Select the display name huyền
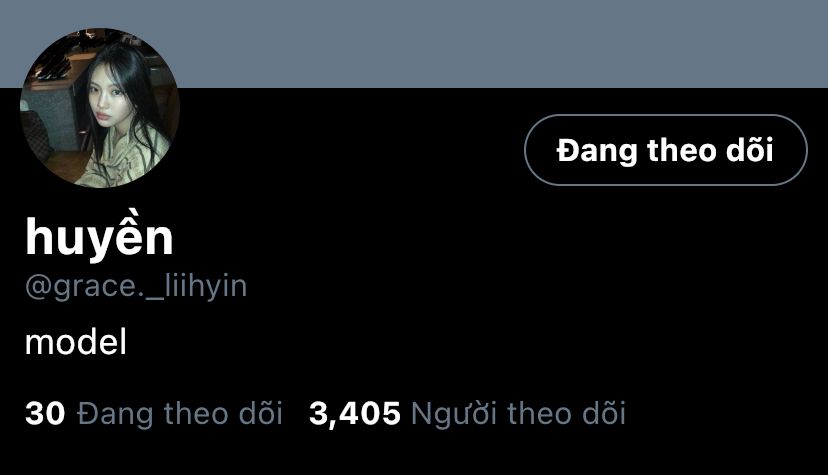Screen dimensions: 828x475 (99, 236)
